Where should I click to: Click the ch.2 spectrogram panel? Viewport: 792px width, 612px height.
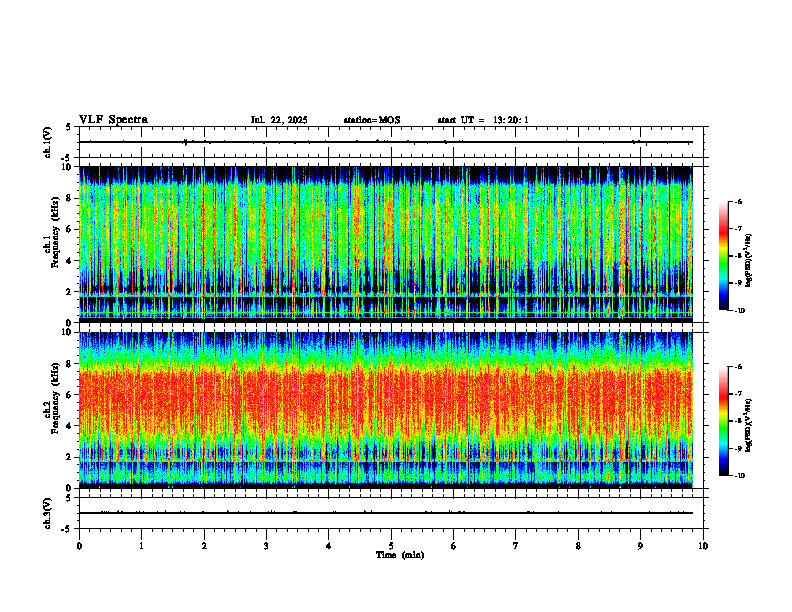(385, 410)
